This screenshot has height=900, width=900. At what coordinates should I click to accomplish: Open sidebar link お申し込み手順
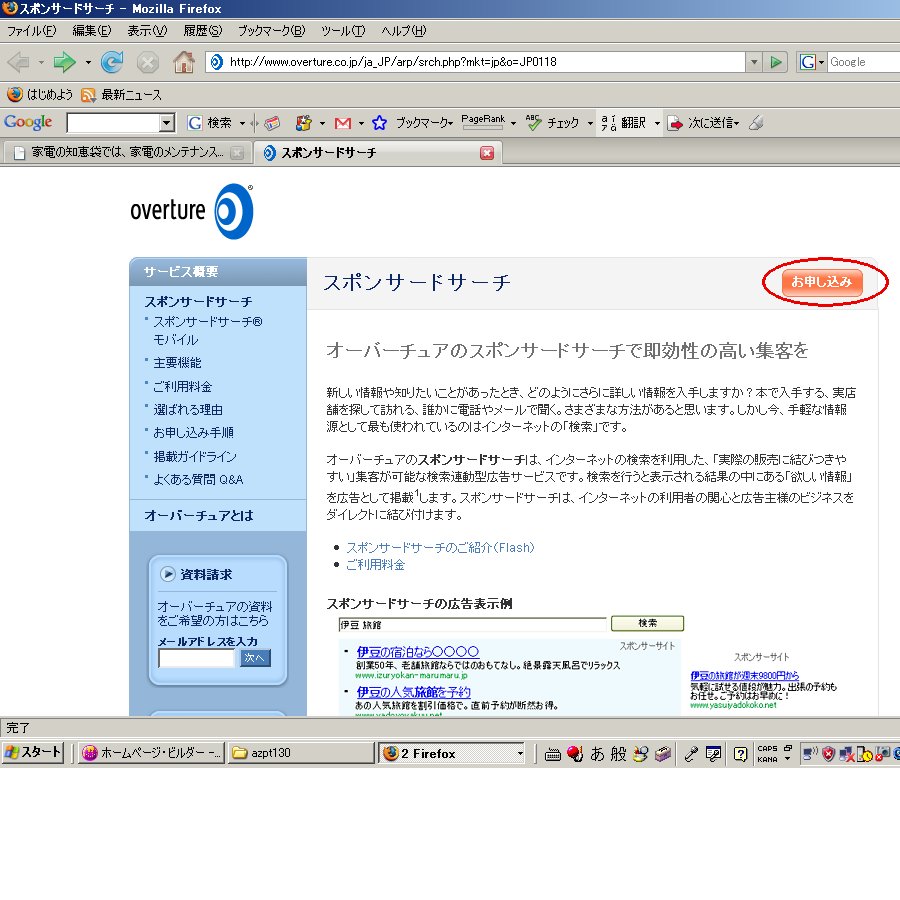tap(193, 432)
